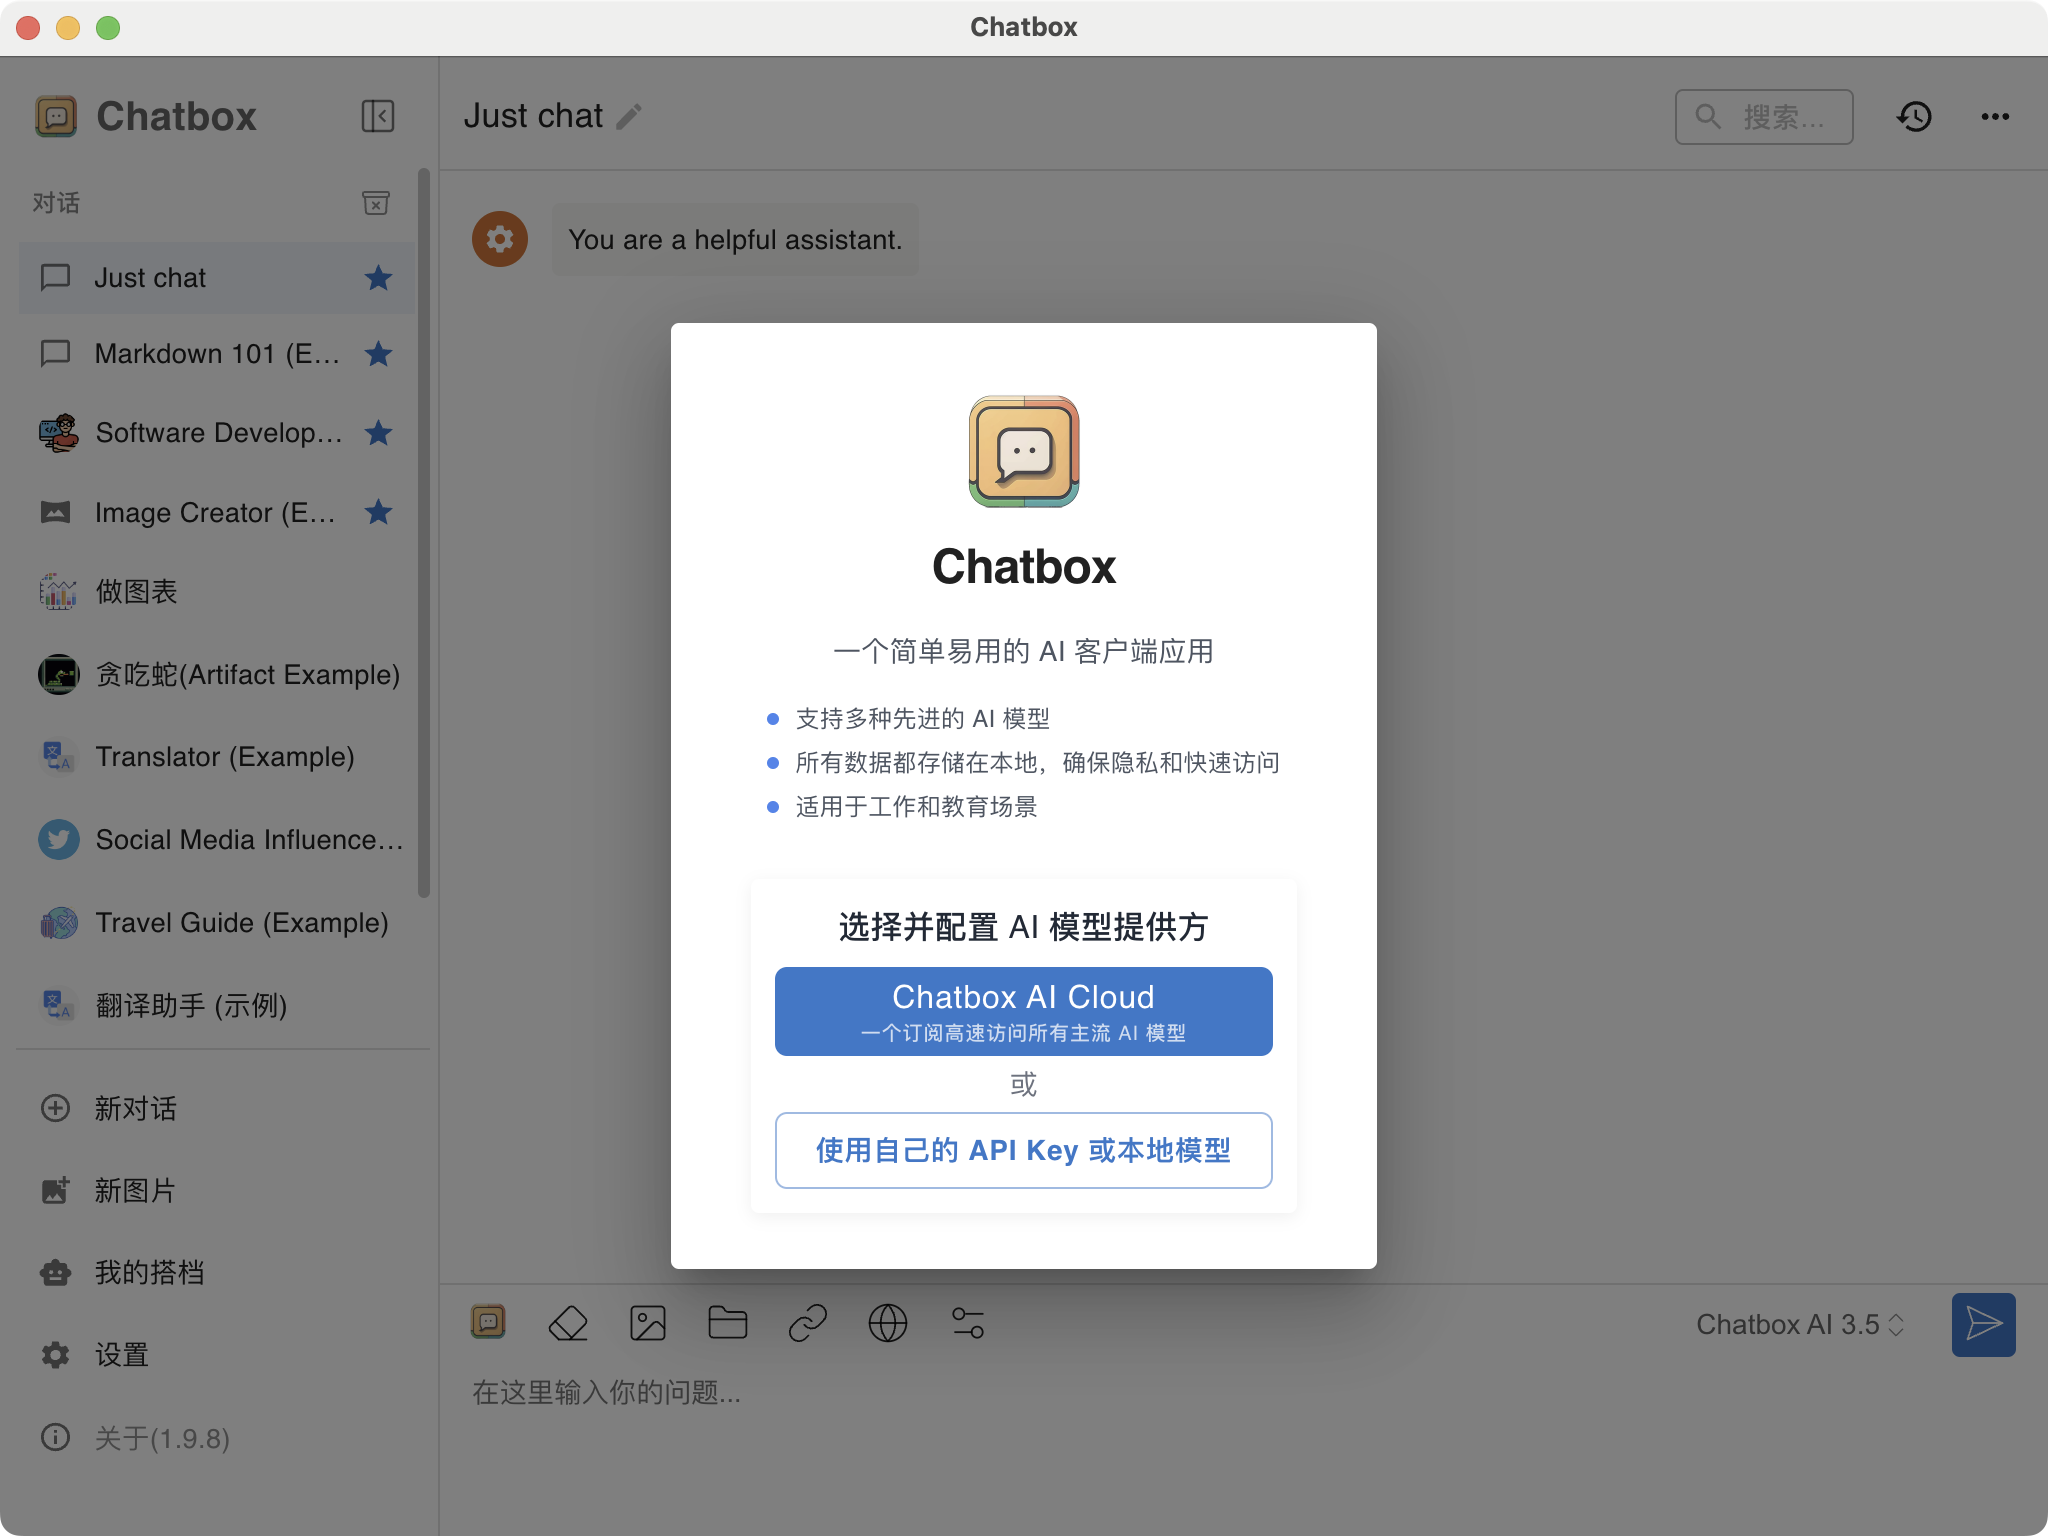The width and height of the screenshot is (2048, 1536).
Task: Open chat settings sliders icon
Action: [x=968, y=1323]
